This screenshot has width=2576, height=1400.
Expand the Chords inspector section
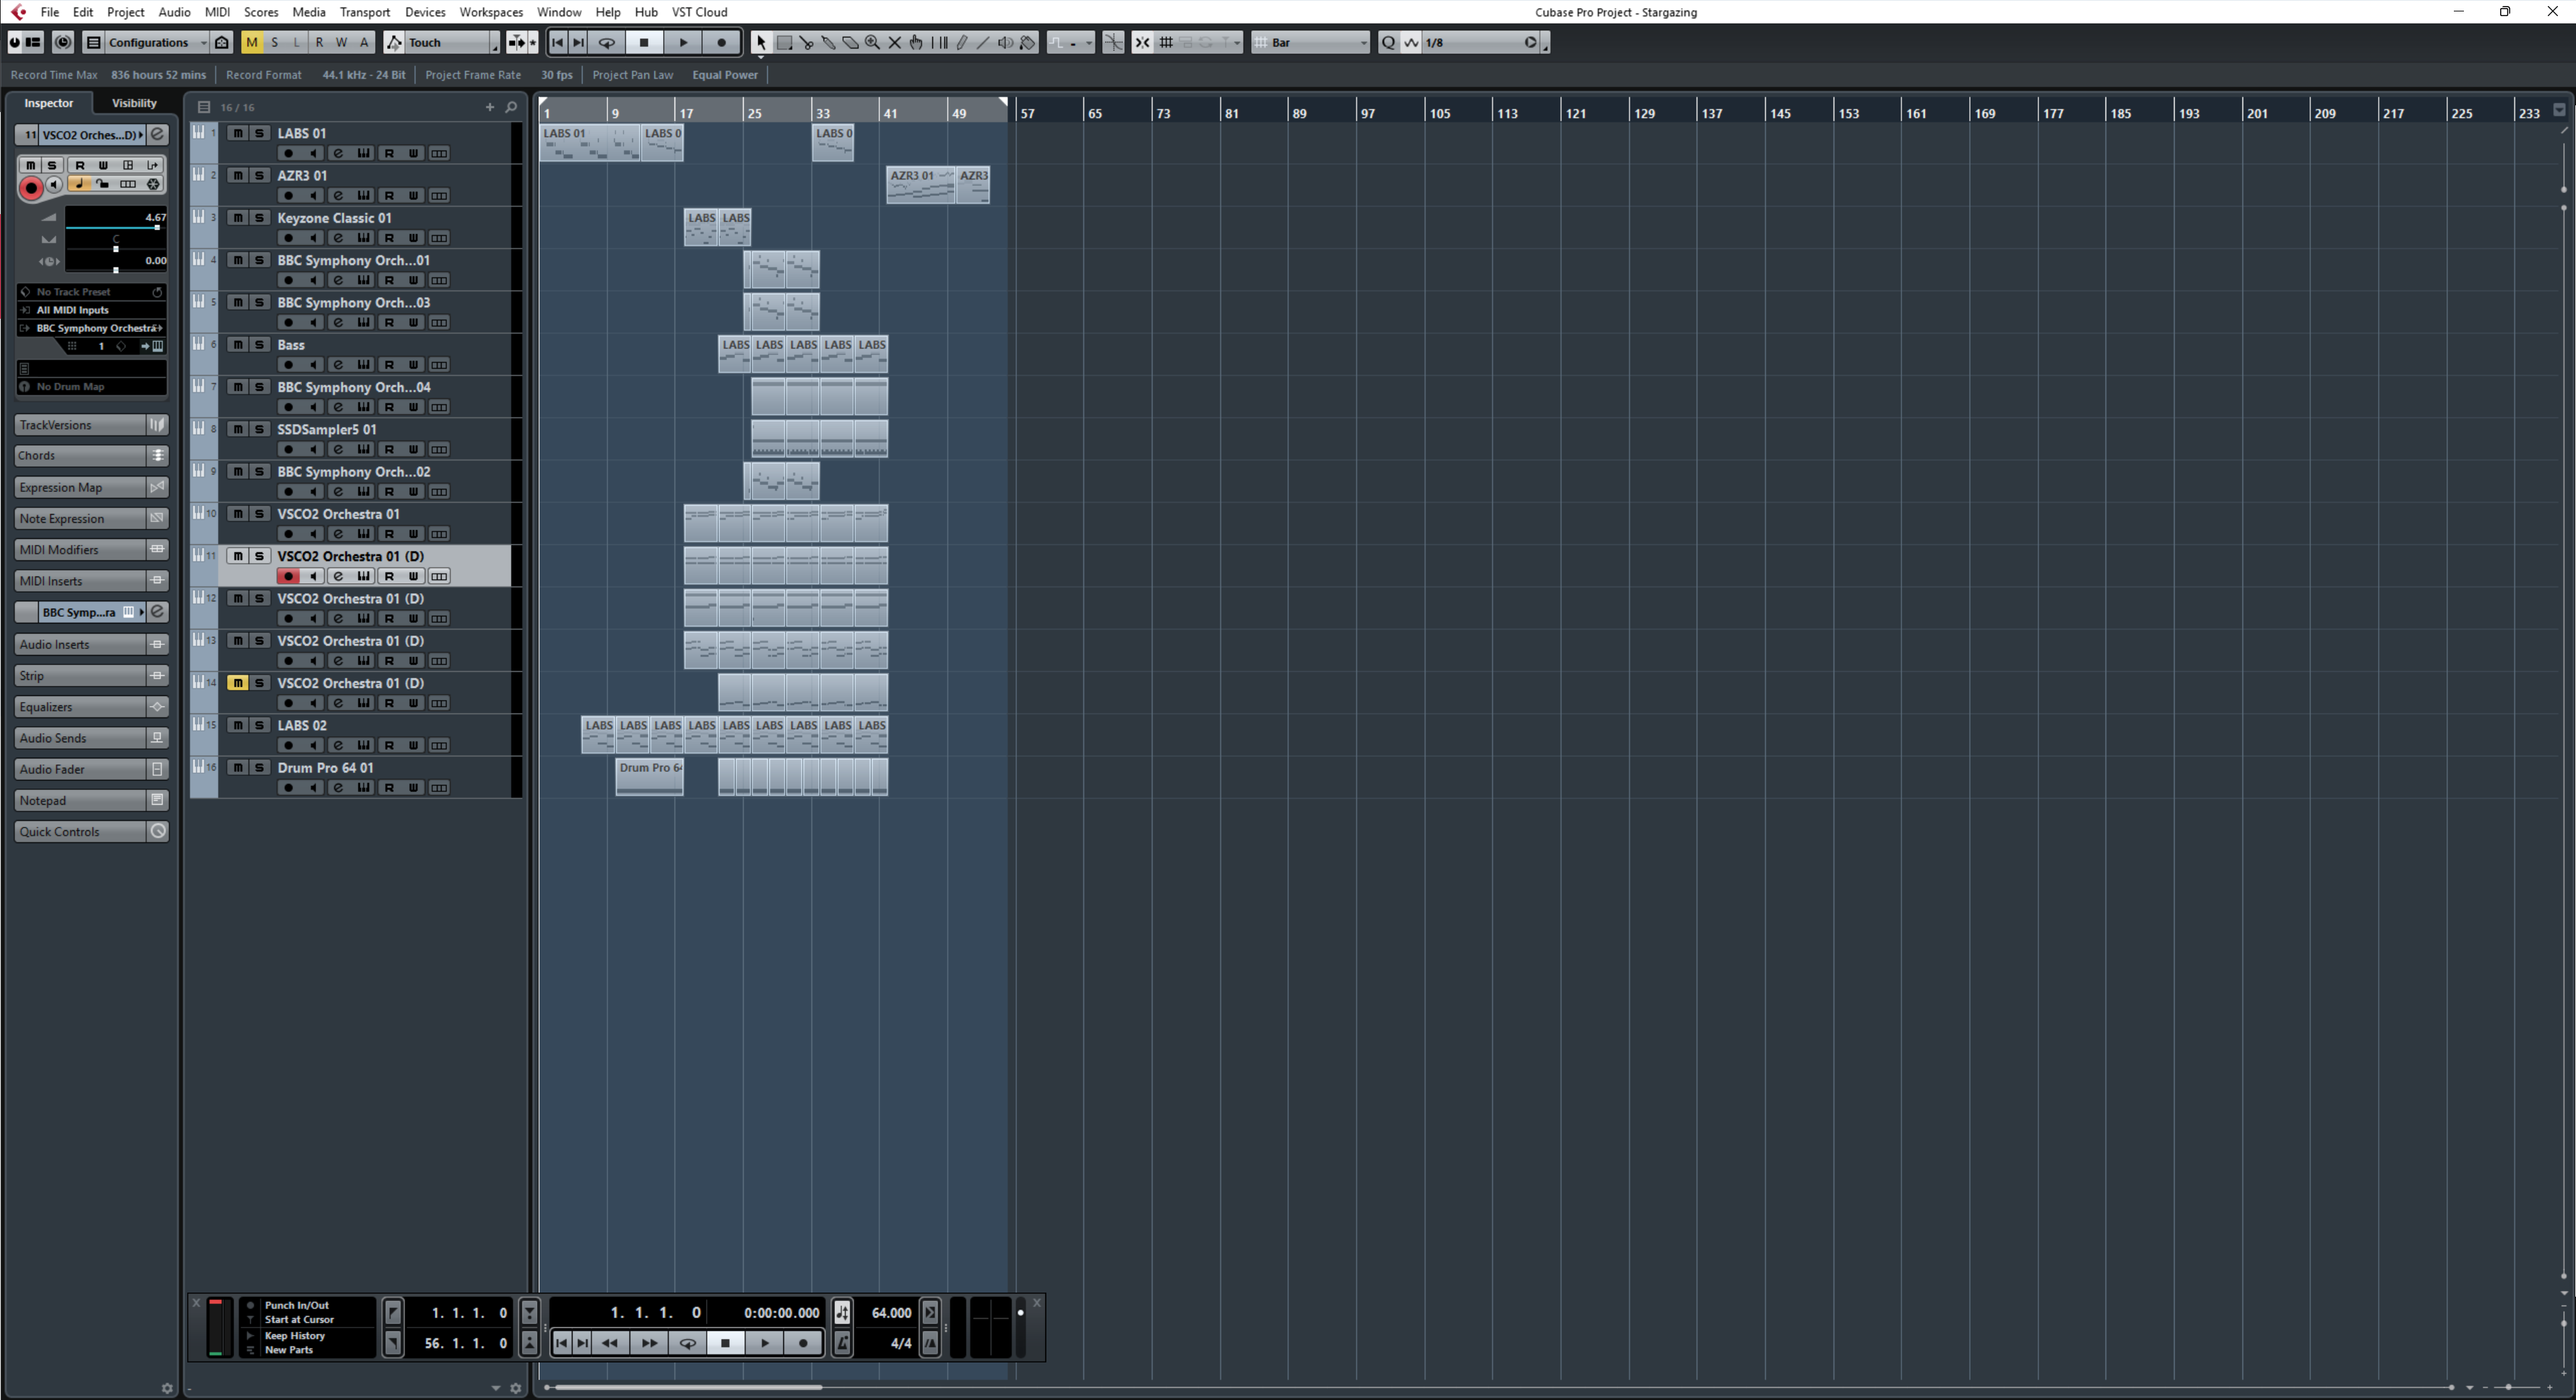click(80, 456)
